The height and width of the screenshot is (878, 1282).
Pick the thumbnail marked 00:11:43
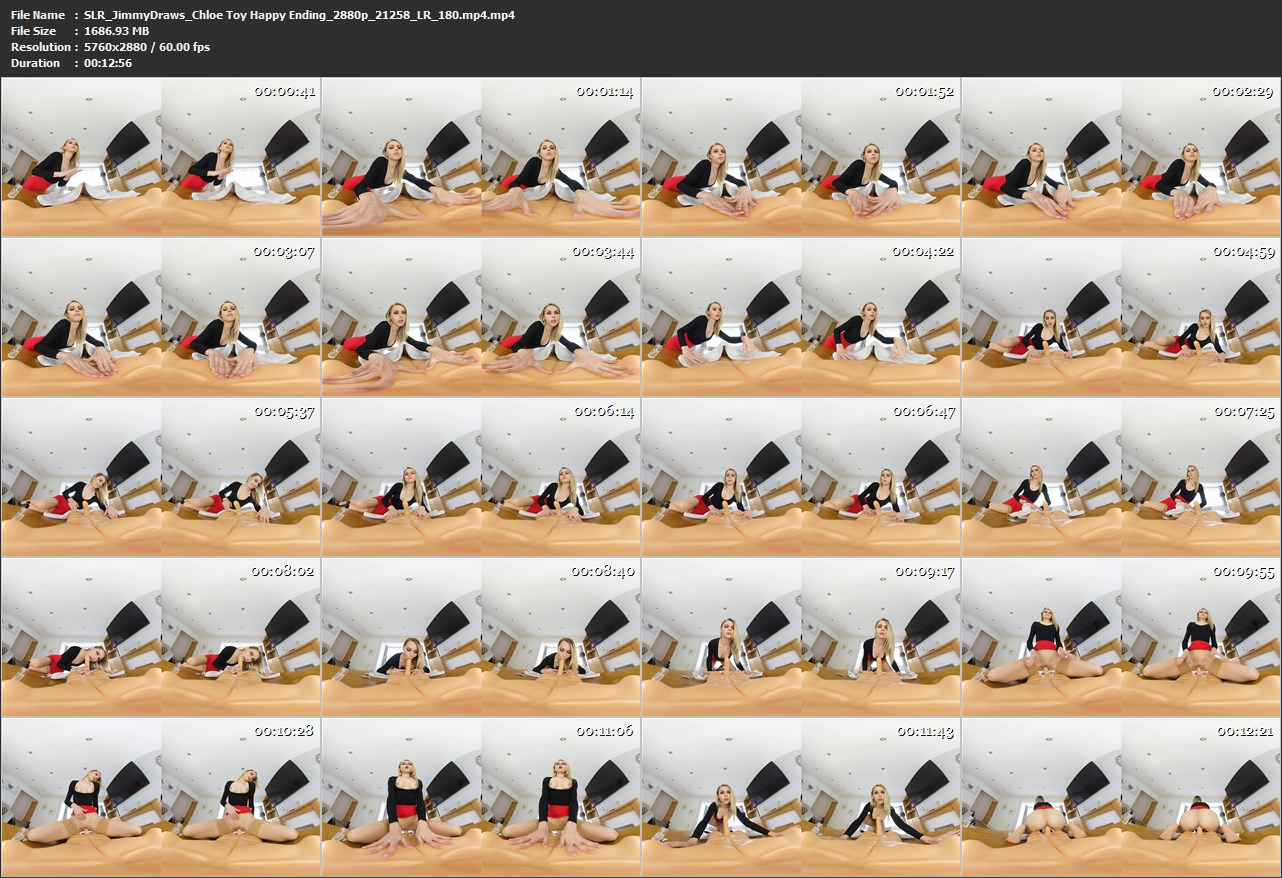[x=801, y=797]
